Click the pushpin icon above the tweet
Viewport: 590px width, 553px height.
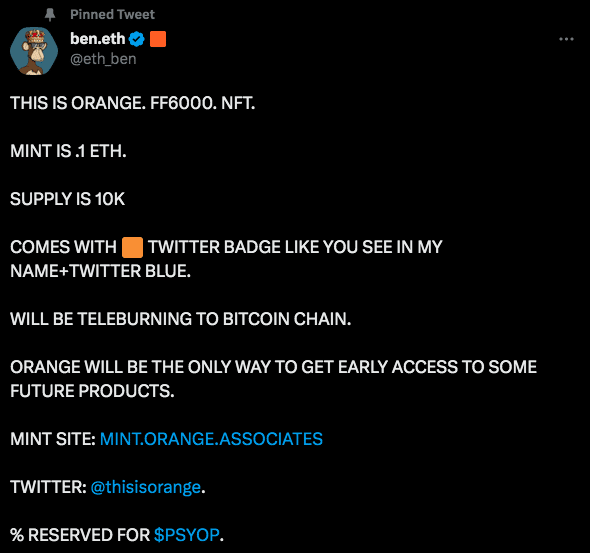(50, 15)
